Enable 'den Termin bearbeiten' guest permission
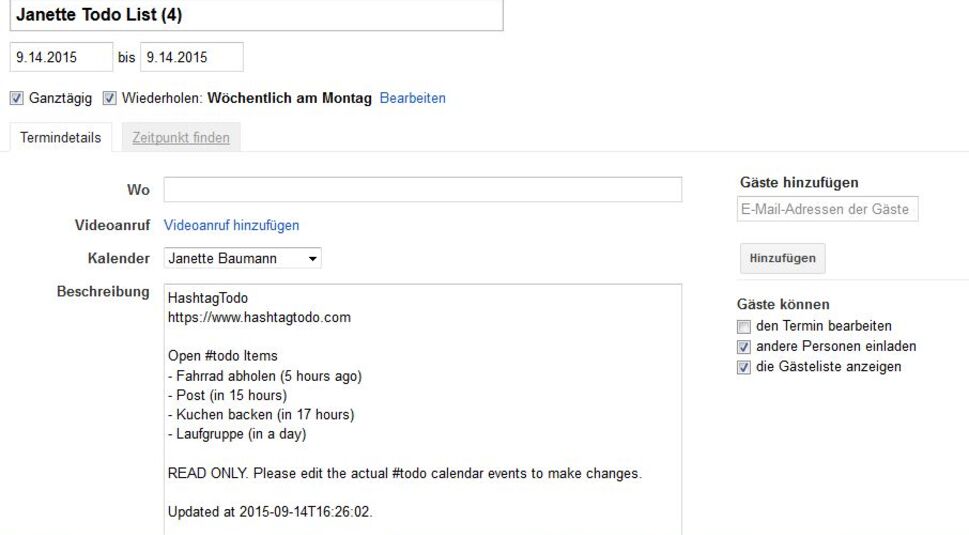The height and width of the screenshot is (535, 969). [x=743, y=327]
